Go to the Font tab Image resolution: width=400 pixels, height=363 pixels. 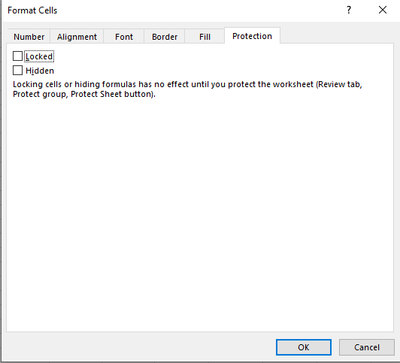click(124, 37)
